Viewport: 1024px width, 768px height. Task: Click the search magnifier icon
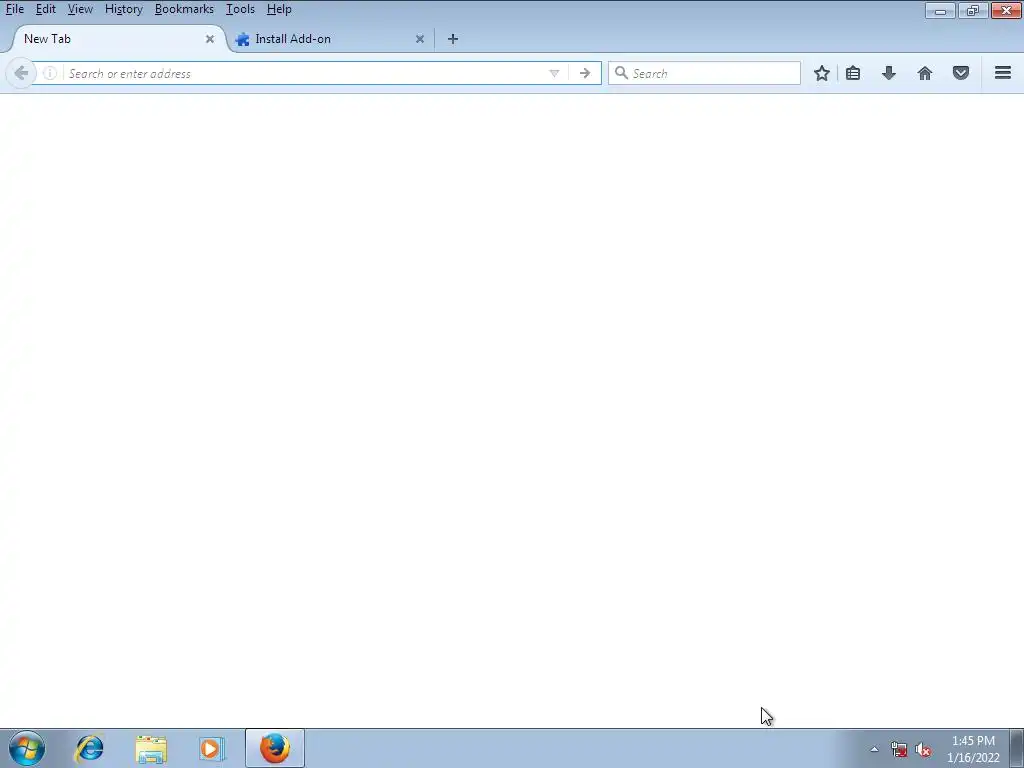621,73
